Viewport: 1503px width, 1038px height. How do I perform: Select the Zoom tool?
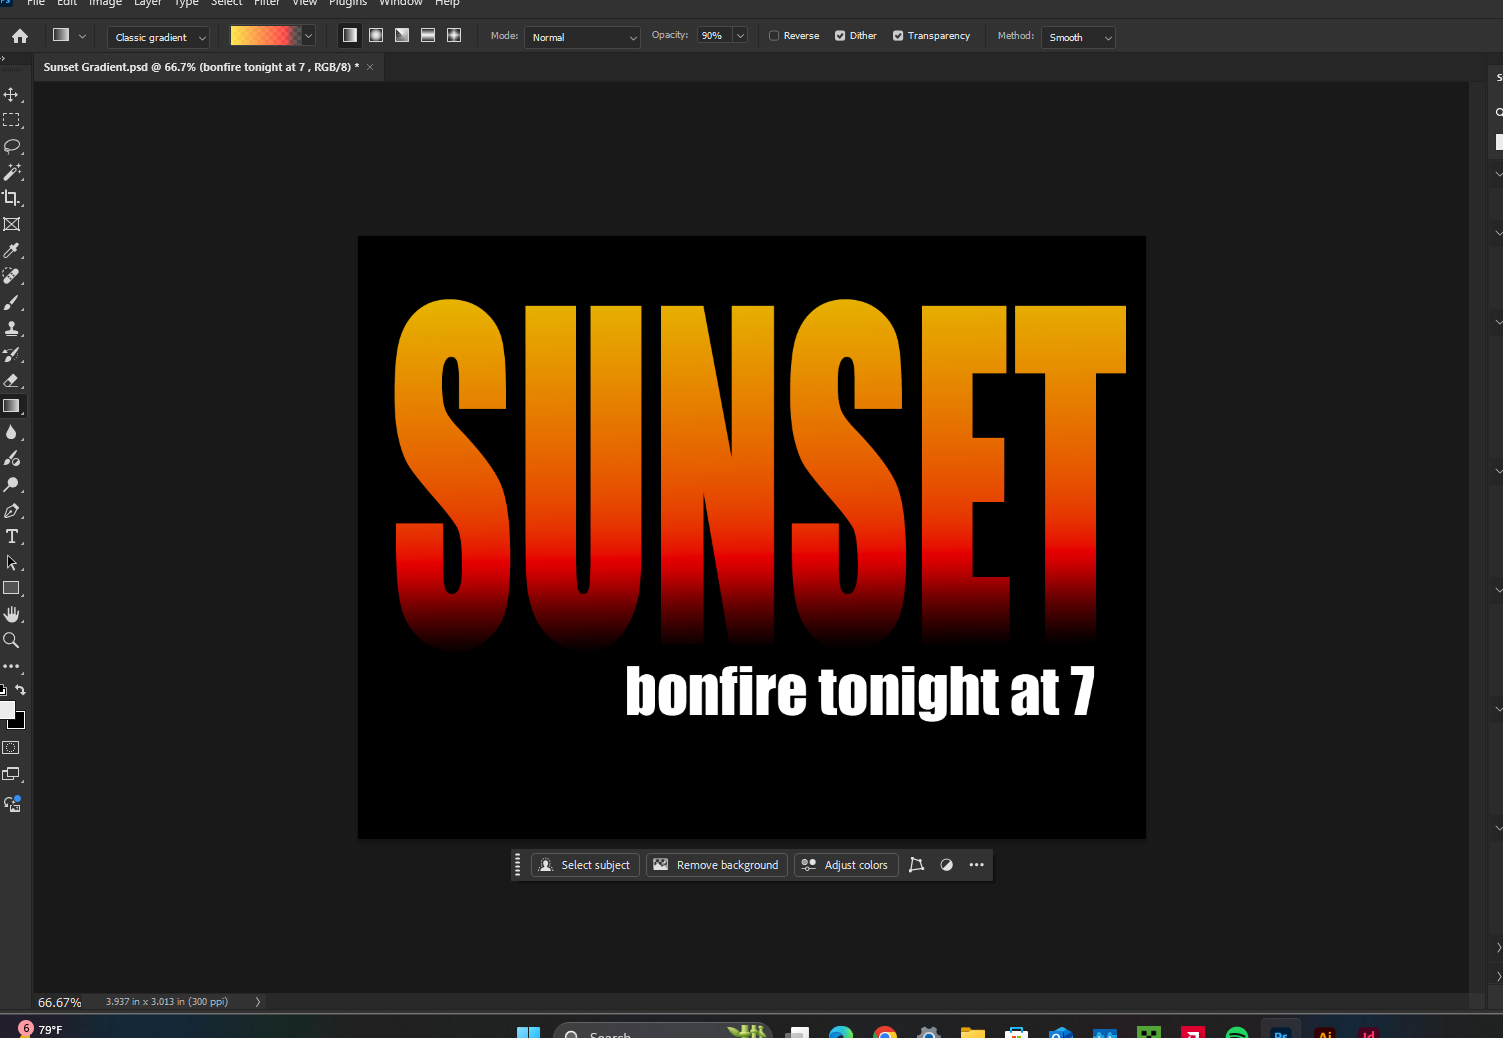[x=13, y=640]
